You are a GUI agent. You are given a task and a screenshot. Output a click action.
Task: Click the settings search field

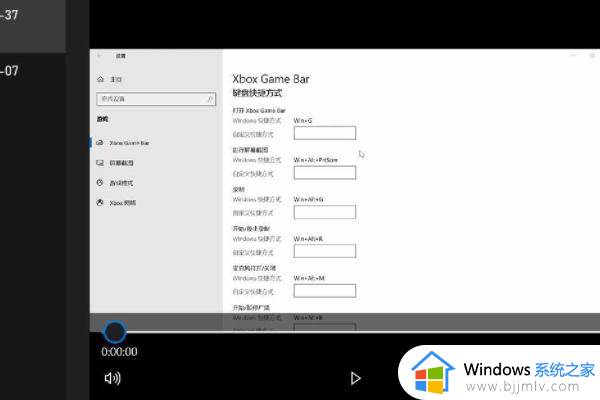point(156,99)
